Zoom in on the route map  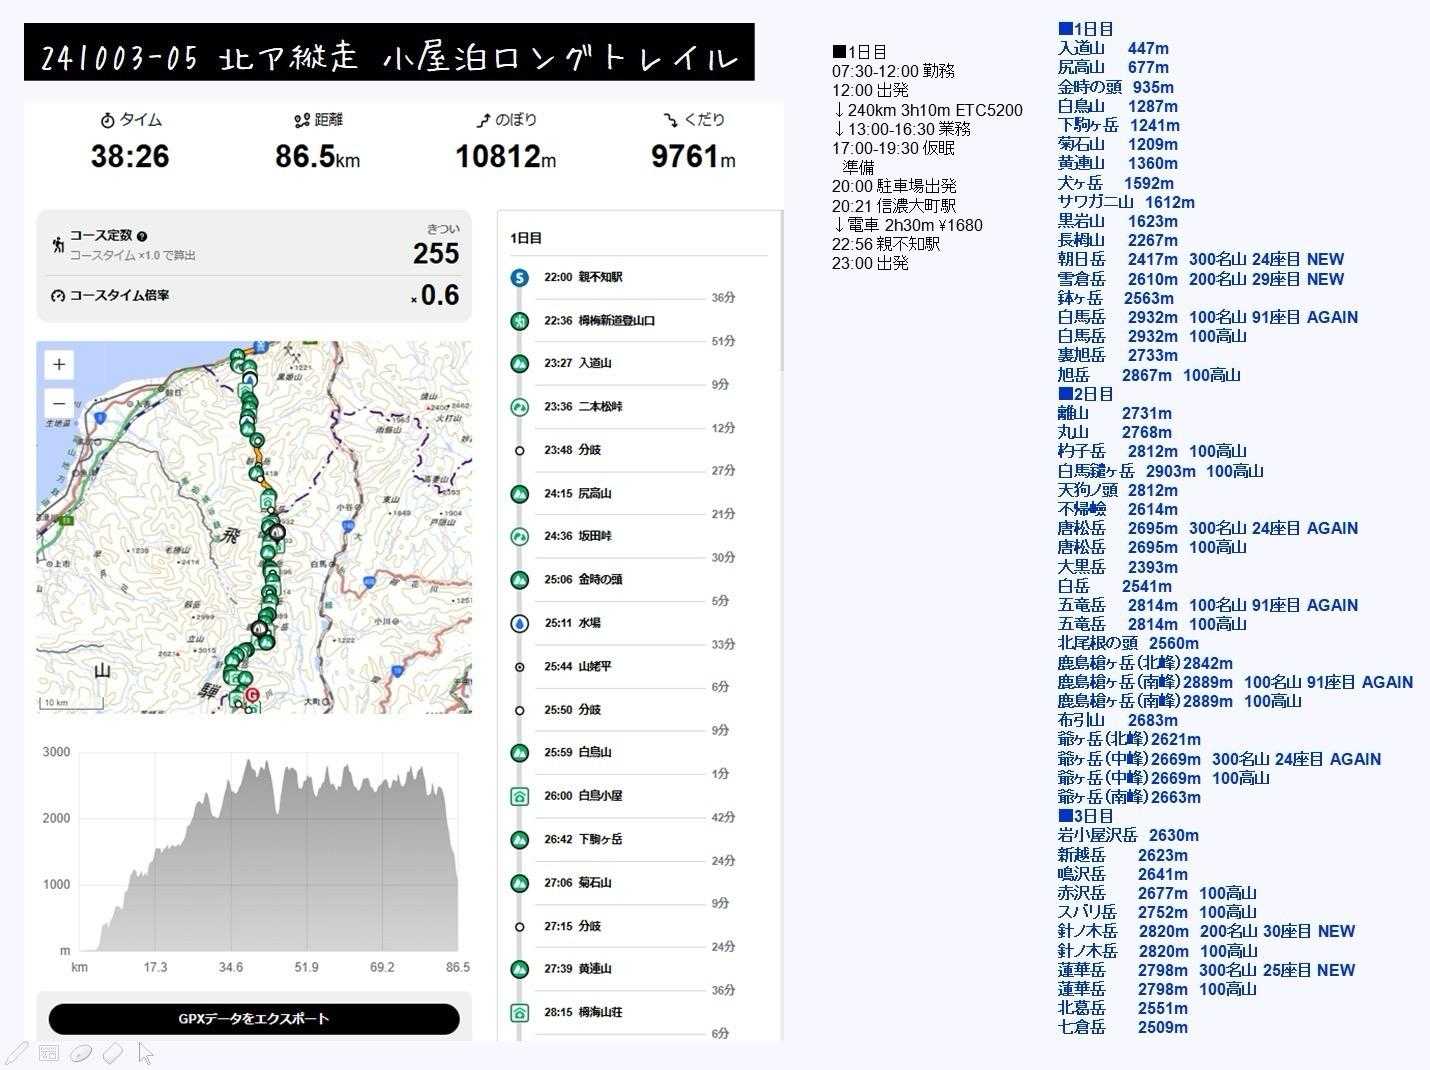point(59,365)
